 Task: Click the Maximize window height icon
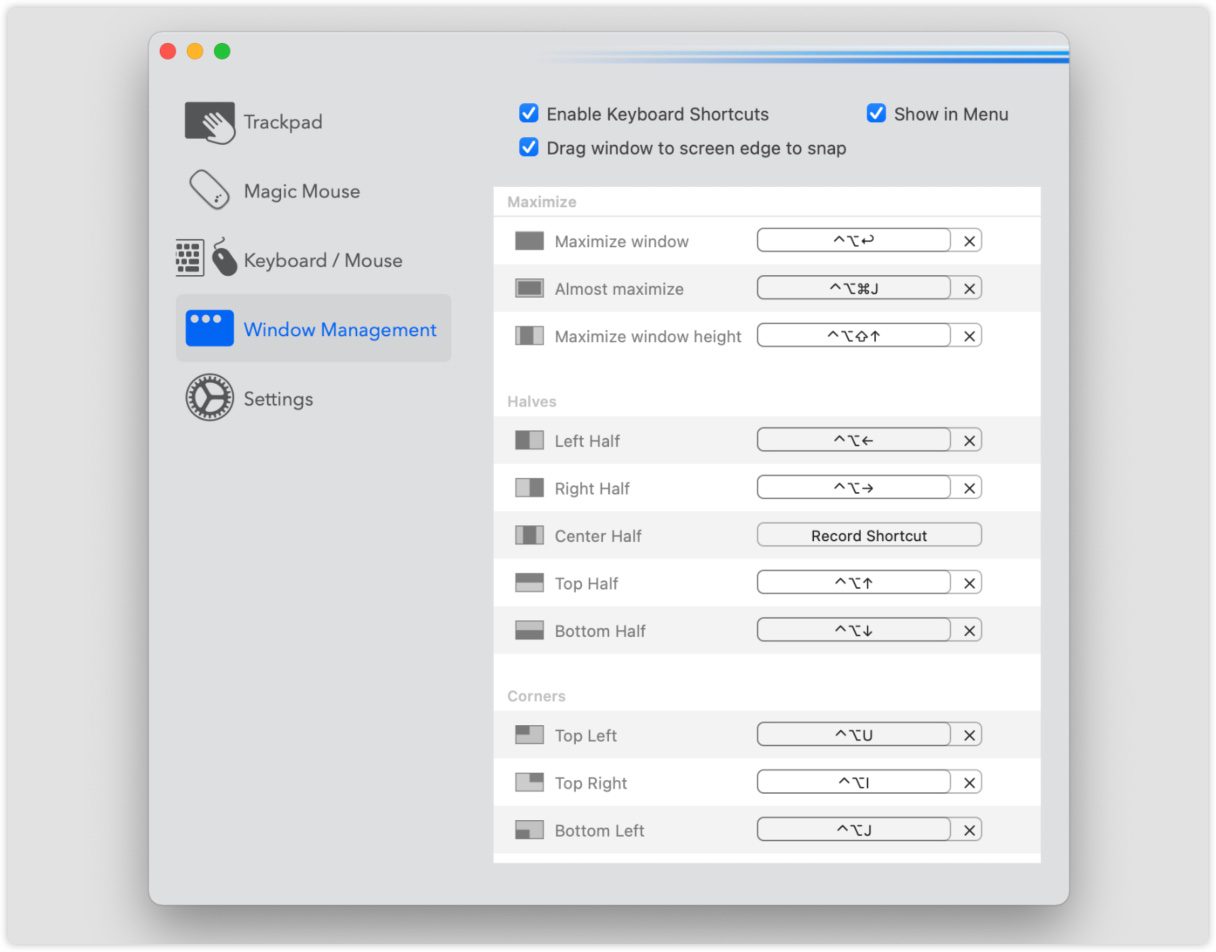[x=529, y=336]
